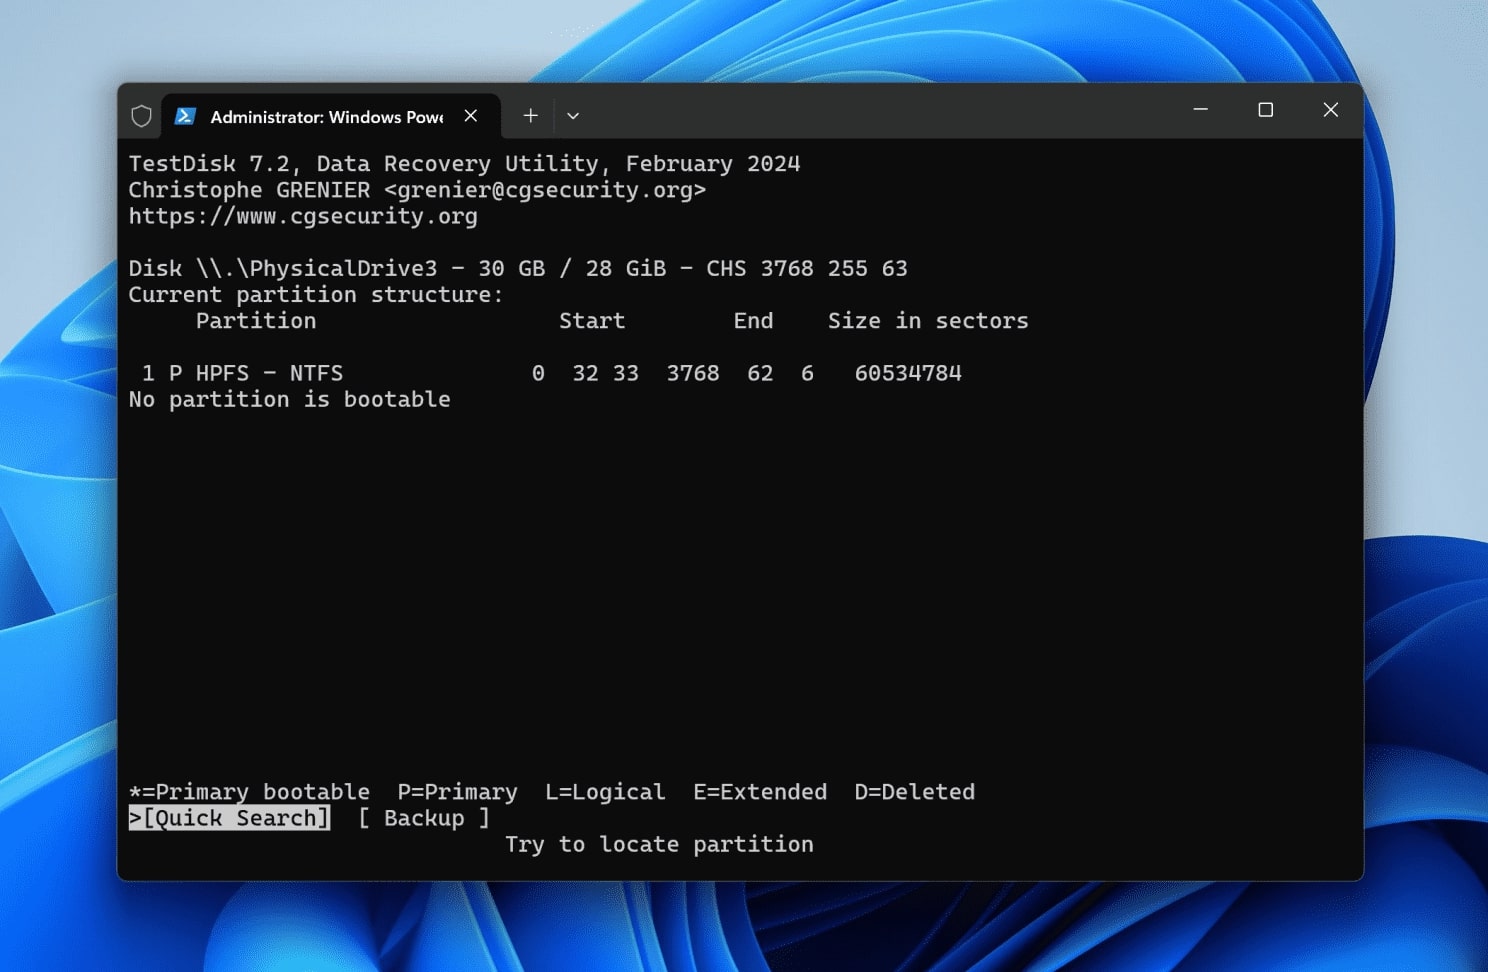Click the https://www.cgsecurity.org URL
Viewport: 1488px width, 972px height.
(303, 216)
